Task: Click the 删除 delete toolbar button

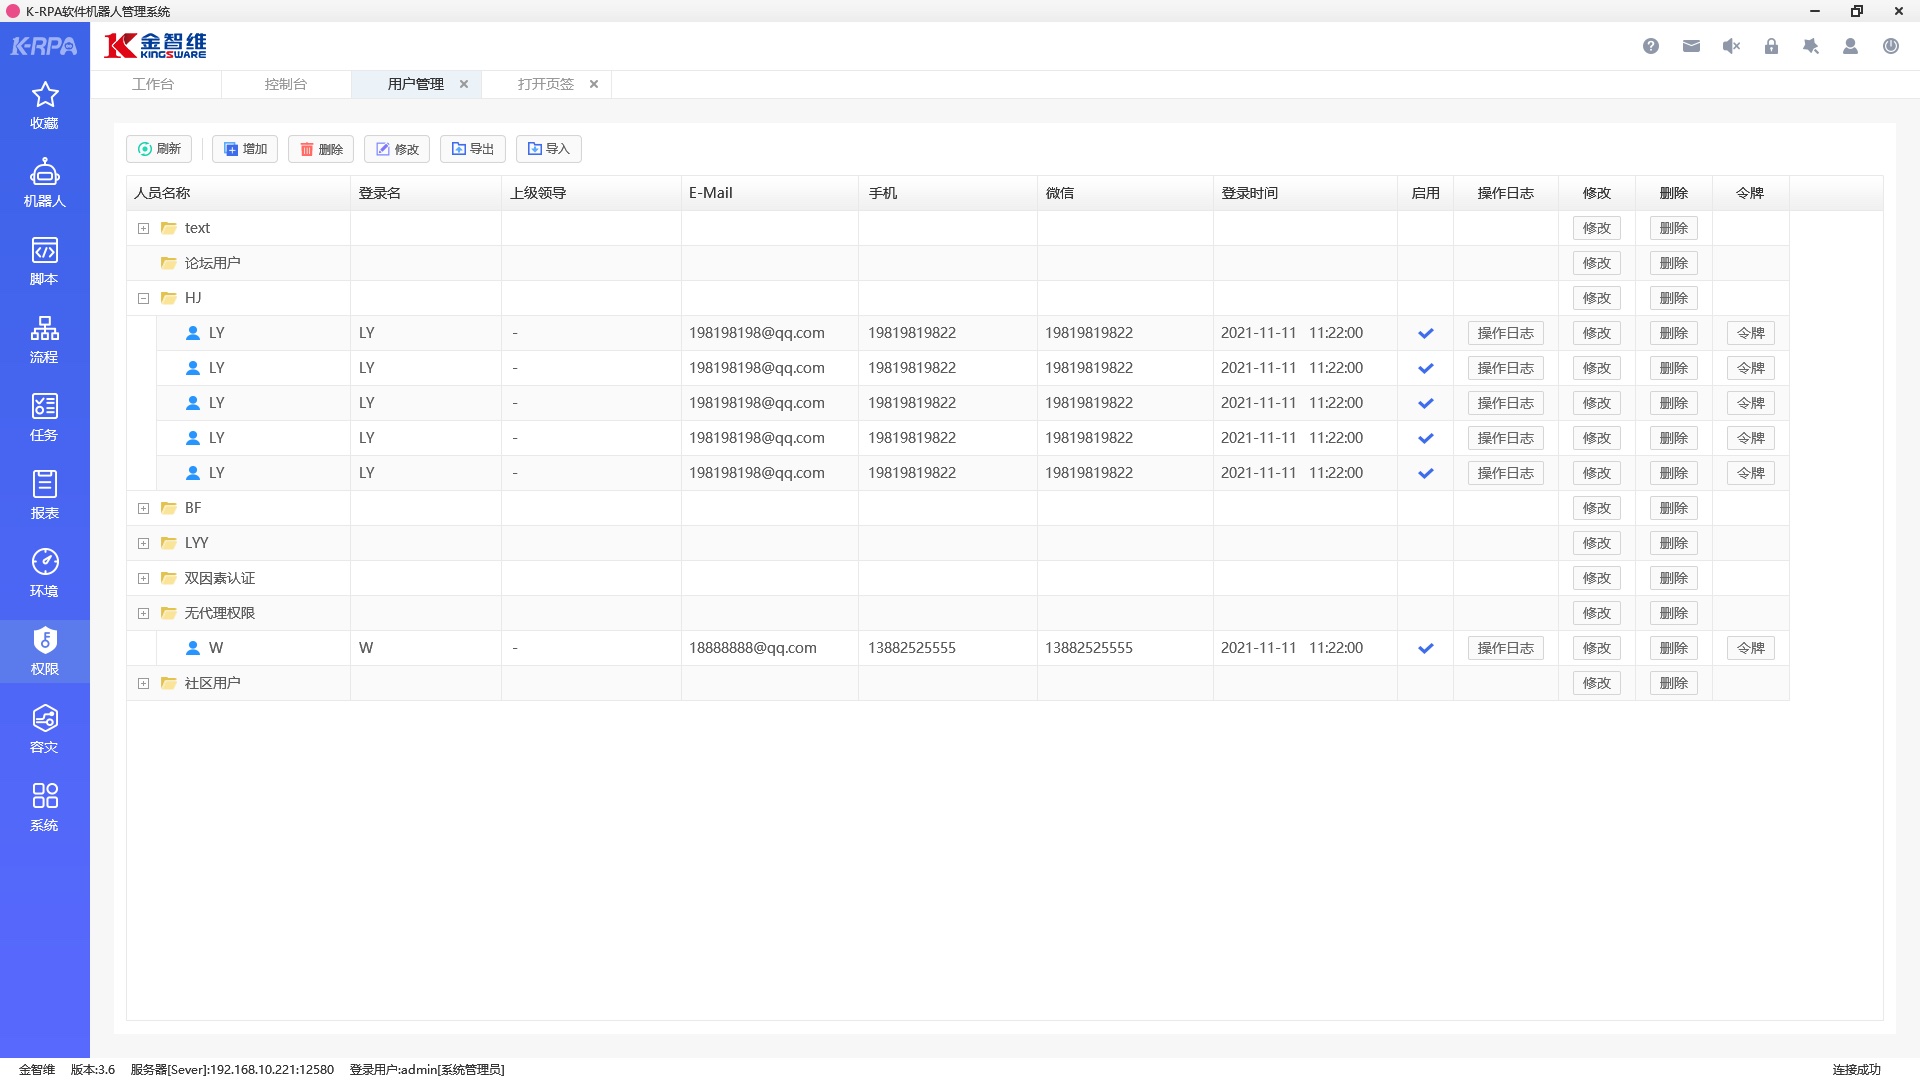Action: [x=321, y=149]
